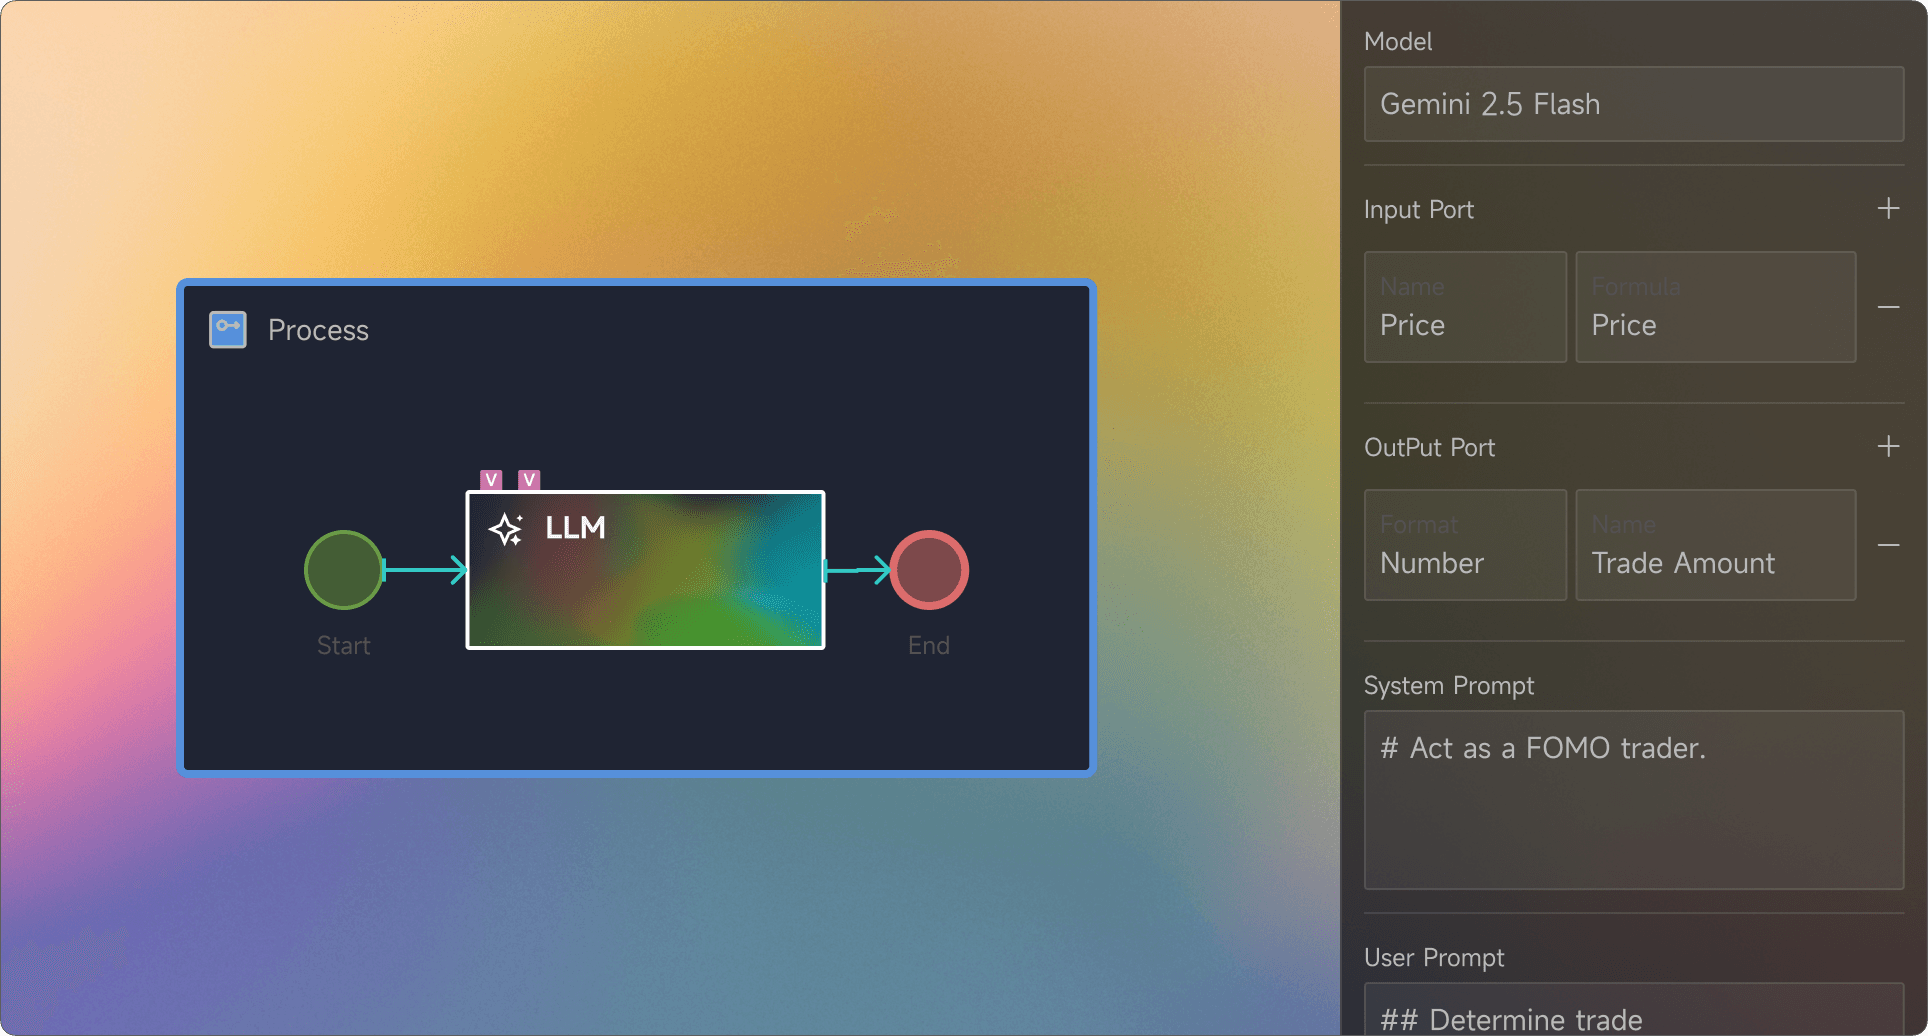Screen dimensions: 1928x1036
Task: Click the first pink V badge
Action: (x=491, y=480)
